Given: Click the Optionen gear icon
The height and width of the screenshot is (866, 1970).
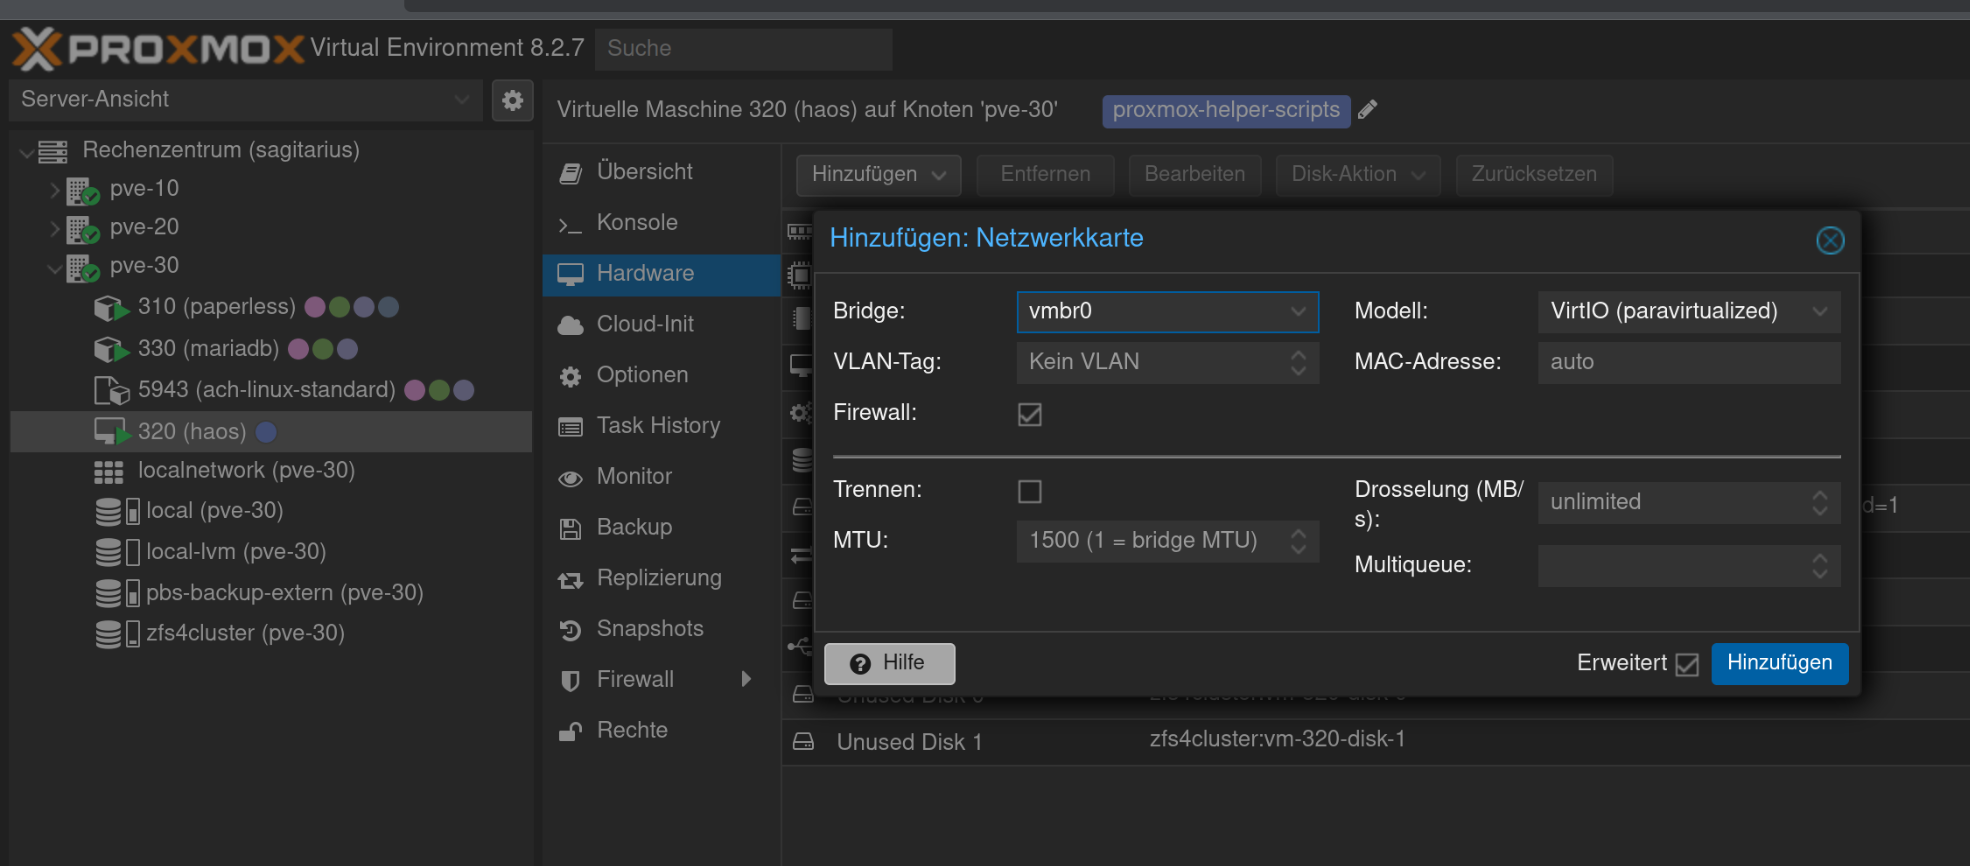Looking at the screenshot, I should (570, 376).
